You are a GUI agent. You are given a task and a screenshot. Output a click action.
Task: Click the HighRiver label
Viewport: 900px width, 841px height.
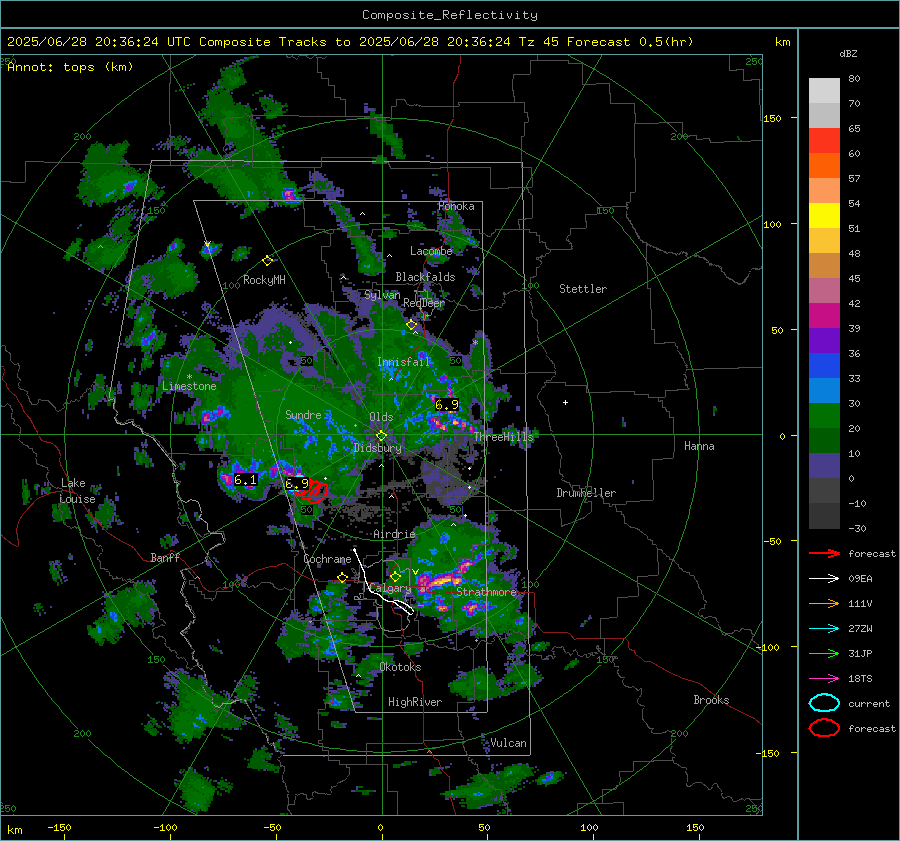point(415,702)
